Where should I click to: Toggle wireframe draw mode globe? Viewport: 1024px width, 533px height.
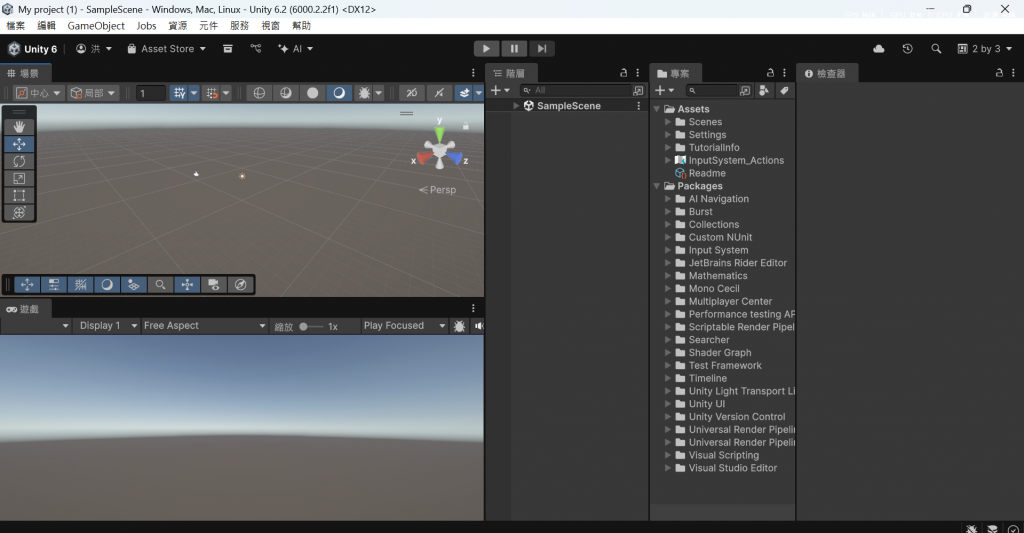259,93
